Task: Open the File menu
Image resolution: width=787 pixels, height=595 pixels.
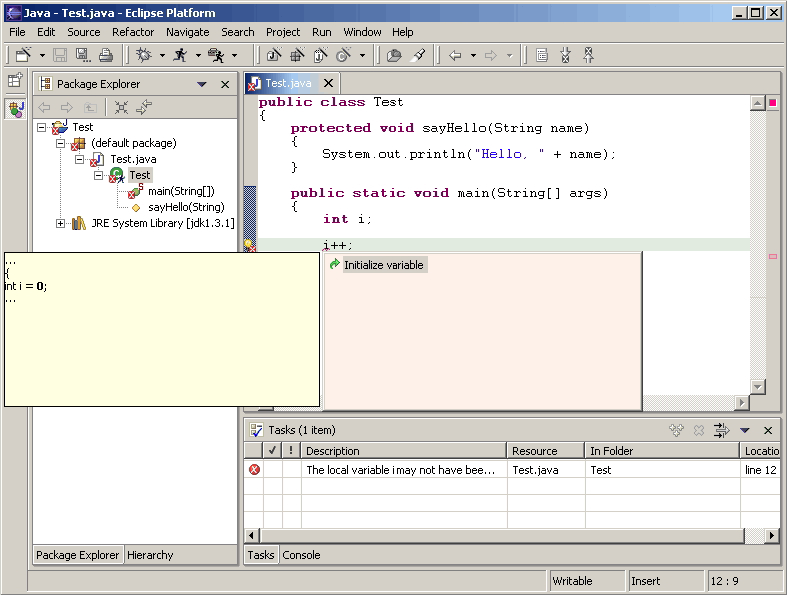Action: (17, 32)
